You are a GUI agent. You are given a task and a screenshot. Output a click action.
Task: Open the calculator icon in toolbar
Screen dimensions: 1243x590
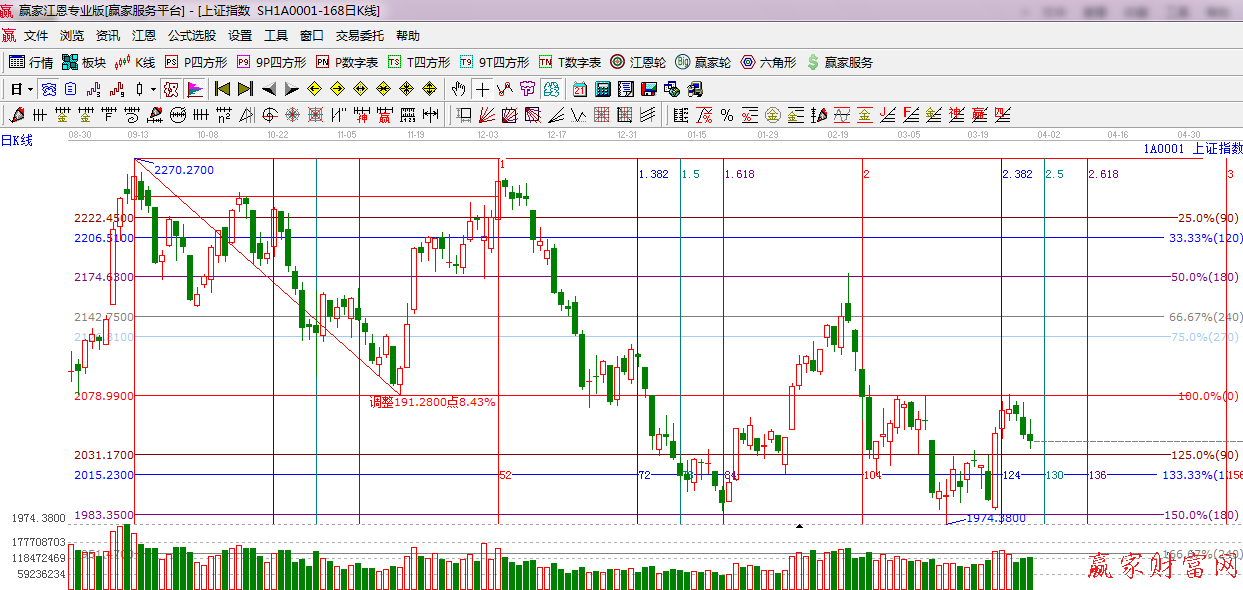[603, 89]
